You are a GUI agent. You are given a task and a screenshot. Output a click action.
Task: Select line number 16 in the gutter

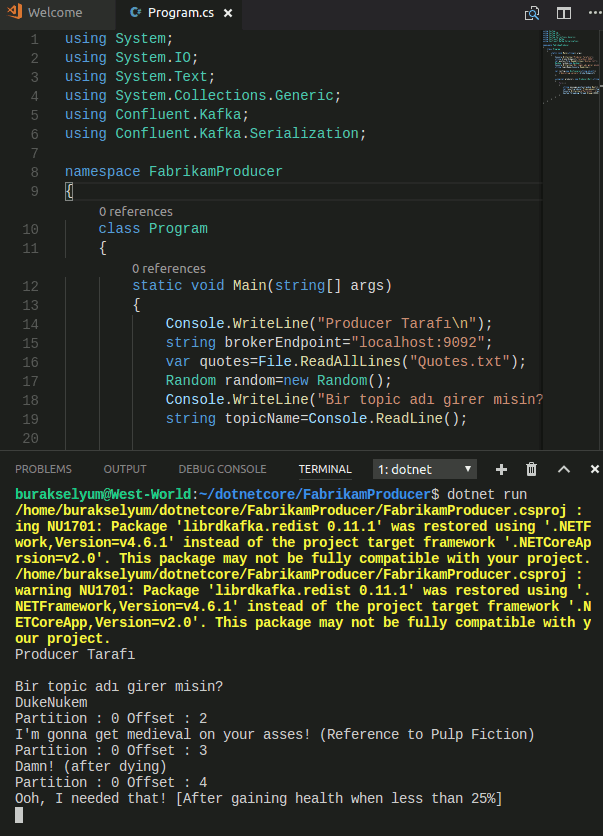click(x=30, y=360)
